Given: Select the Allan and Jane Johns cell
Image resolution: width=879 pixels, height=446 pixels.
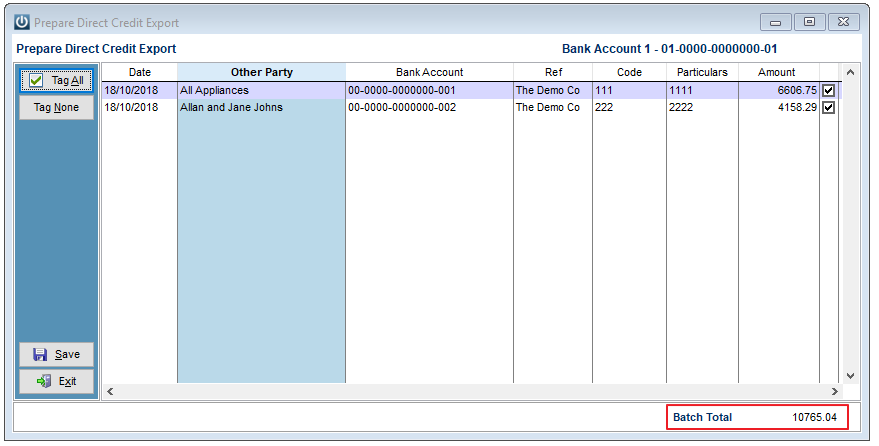Looking at the screenshot, I should 261,107.
